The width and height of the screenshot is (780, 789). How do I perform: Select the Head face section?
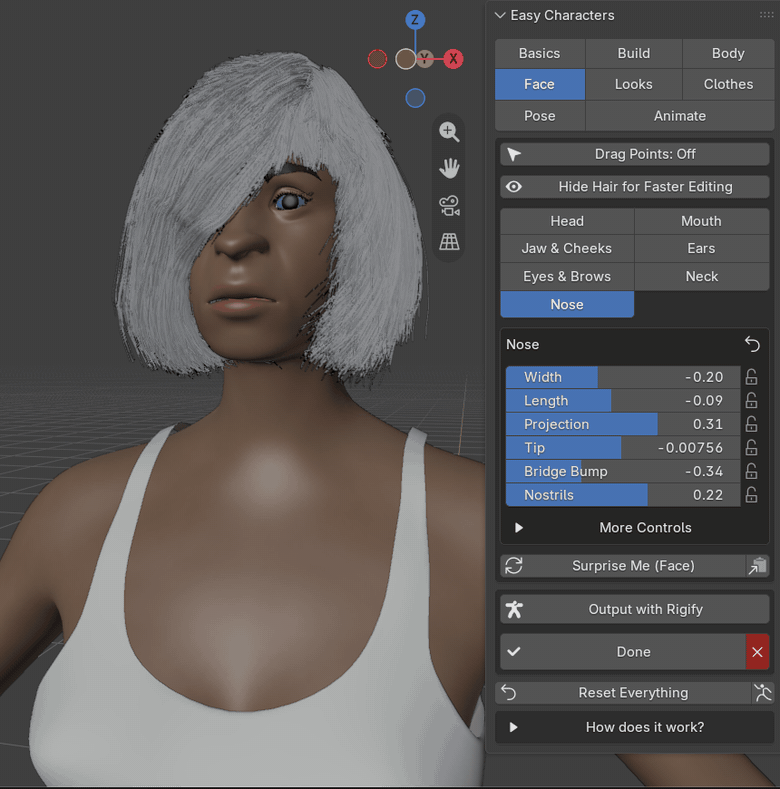point(567,221)
